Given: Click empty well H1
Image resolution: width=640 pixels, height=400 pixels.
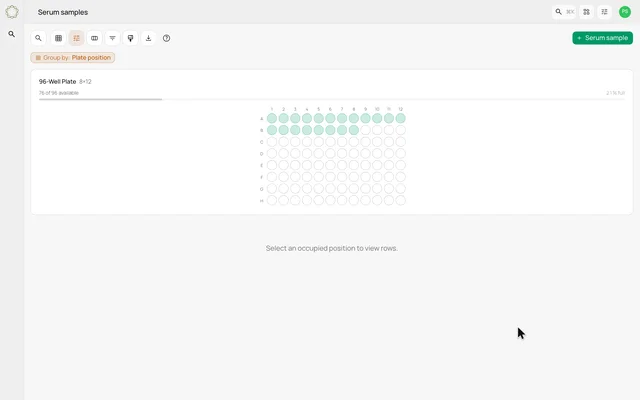Looking at the screenshot, I should click(272, 200).
